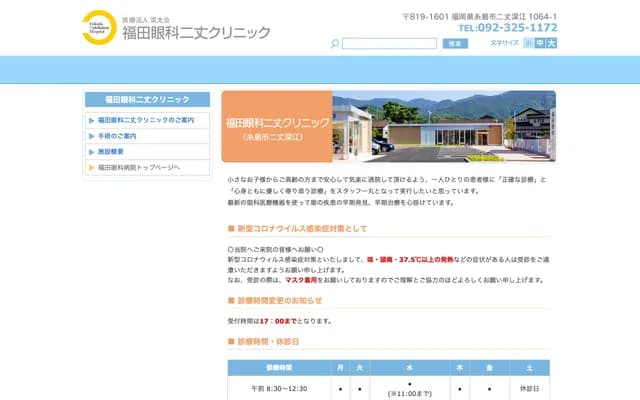Click the 休診日 cell in Saturday column

529,389
